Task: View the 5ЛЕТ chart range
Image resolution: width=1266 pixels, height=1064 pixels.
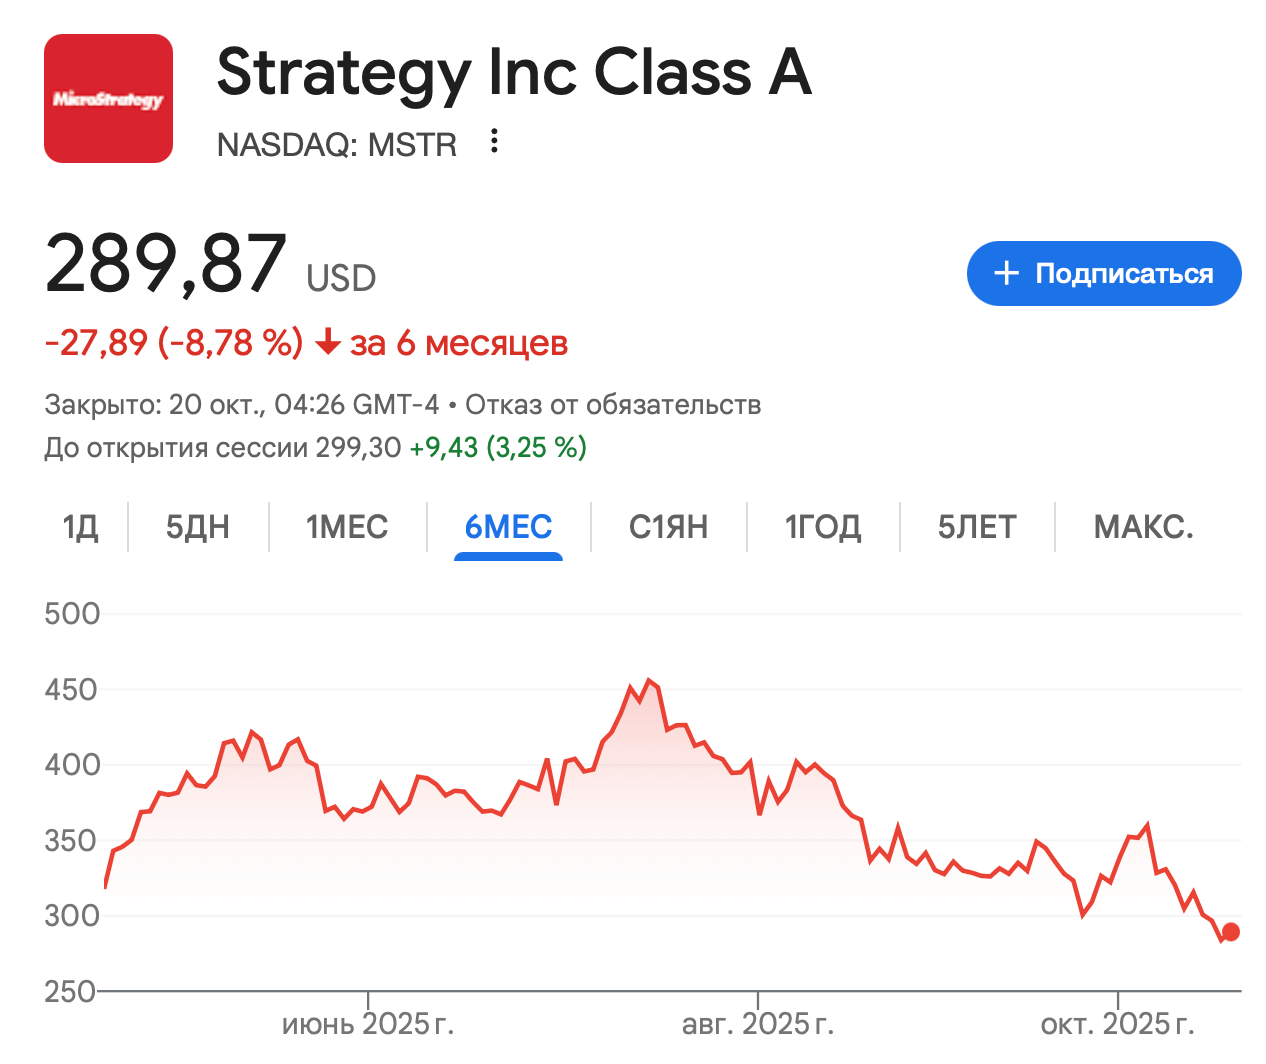Action: [x=976, y=527]
